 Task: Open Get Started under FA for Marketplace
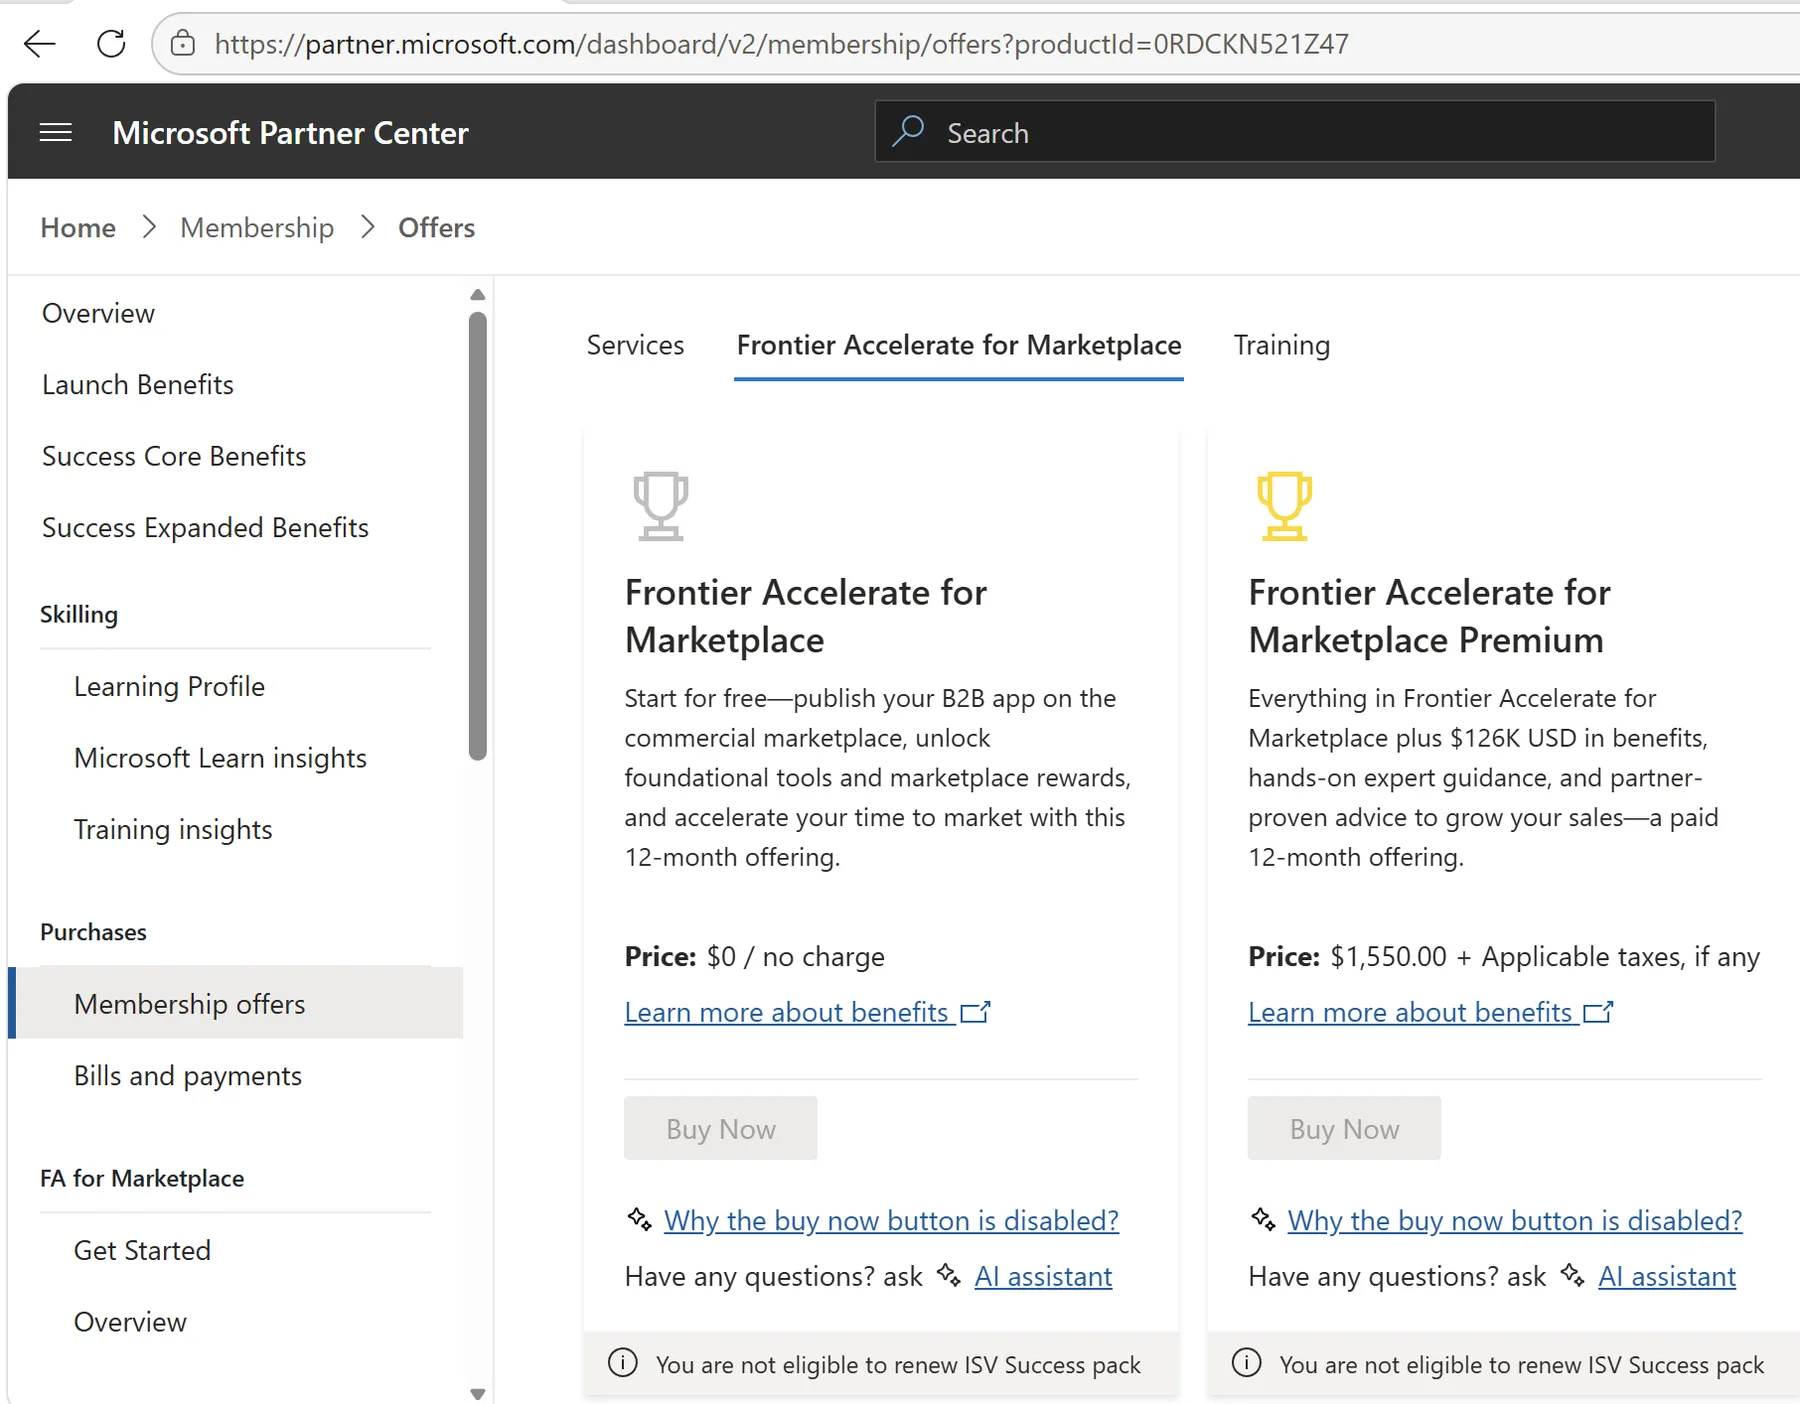pos(142,1251)
